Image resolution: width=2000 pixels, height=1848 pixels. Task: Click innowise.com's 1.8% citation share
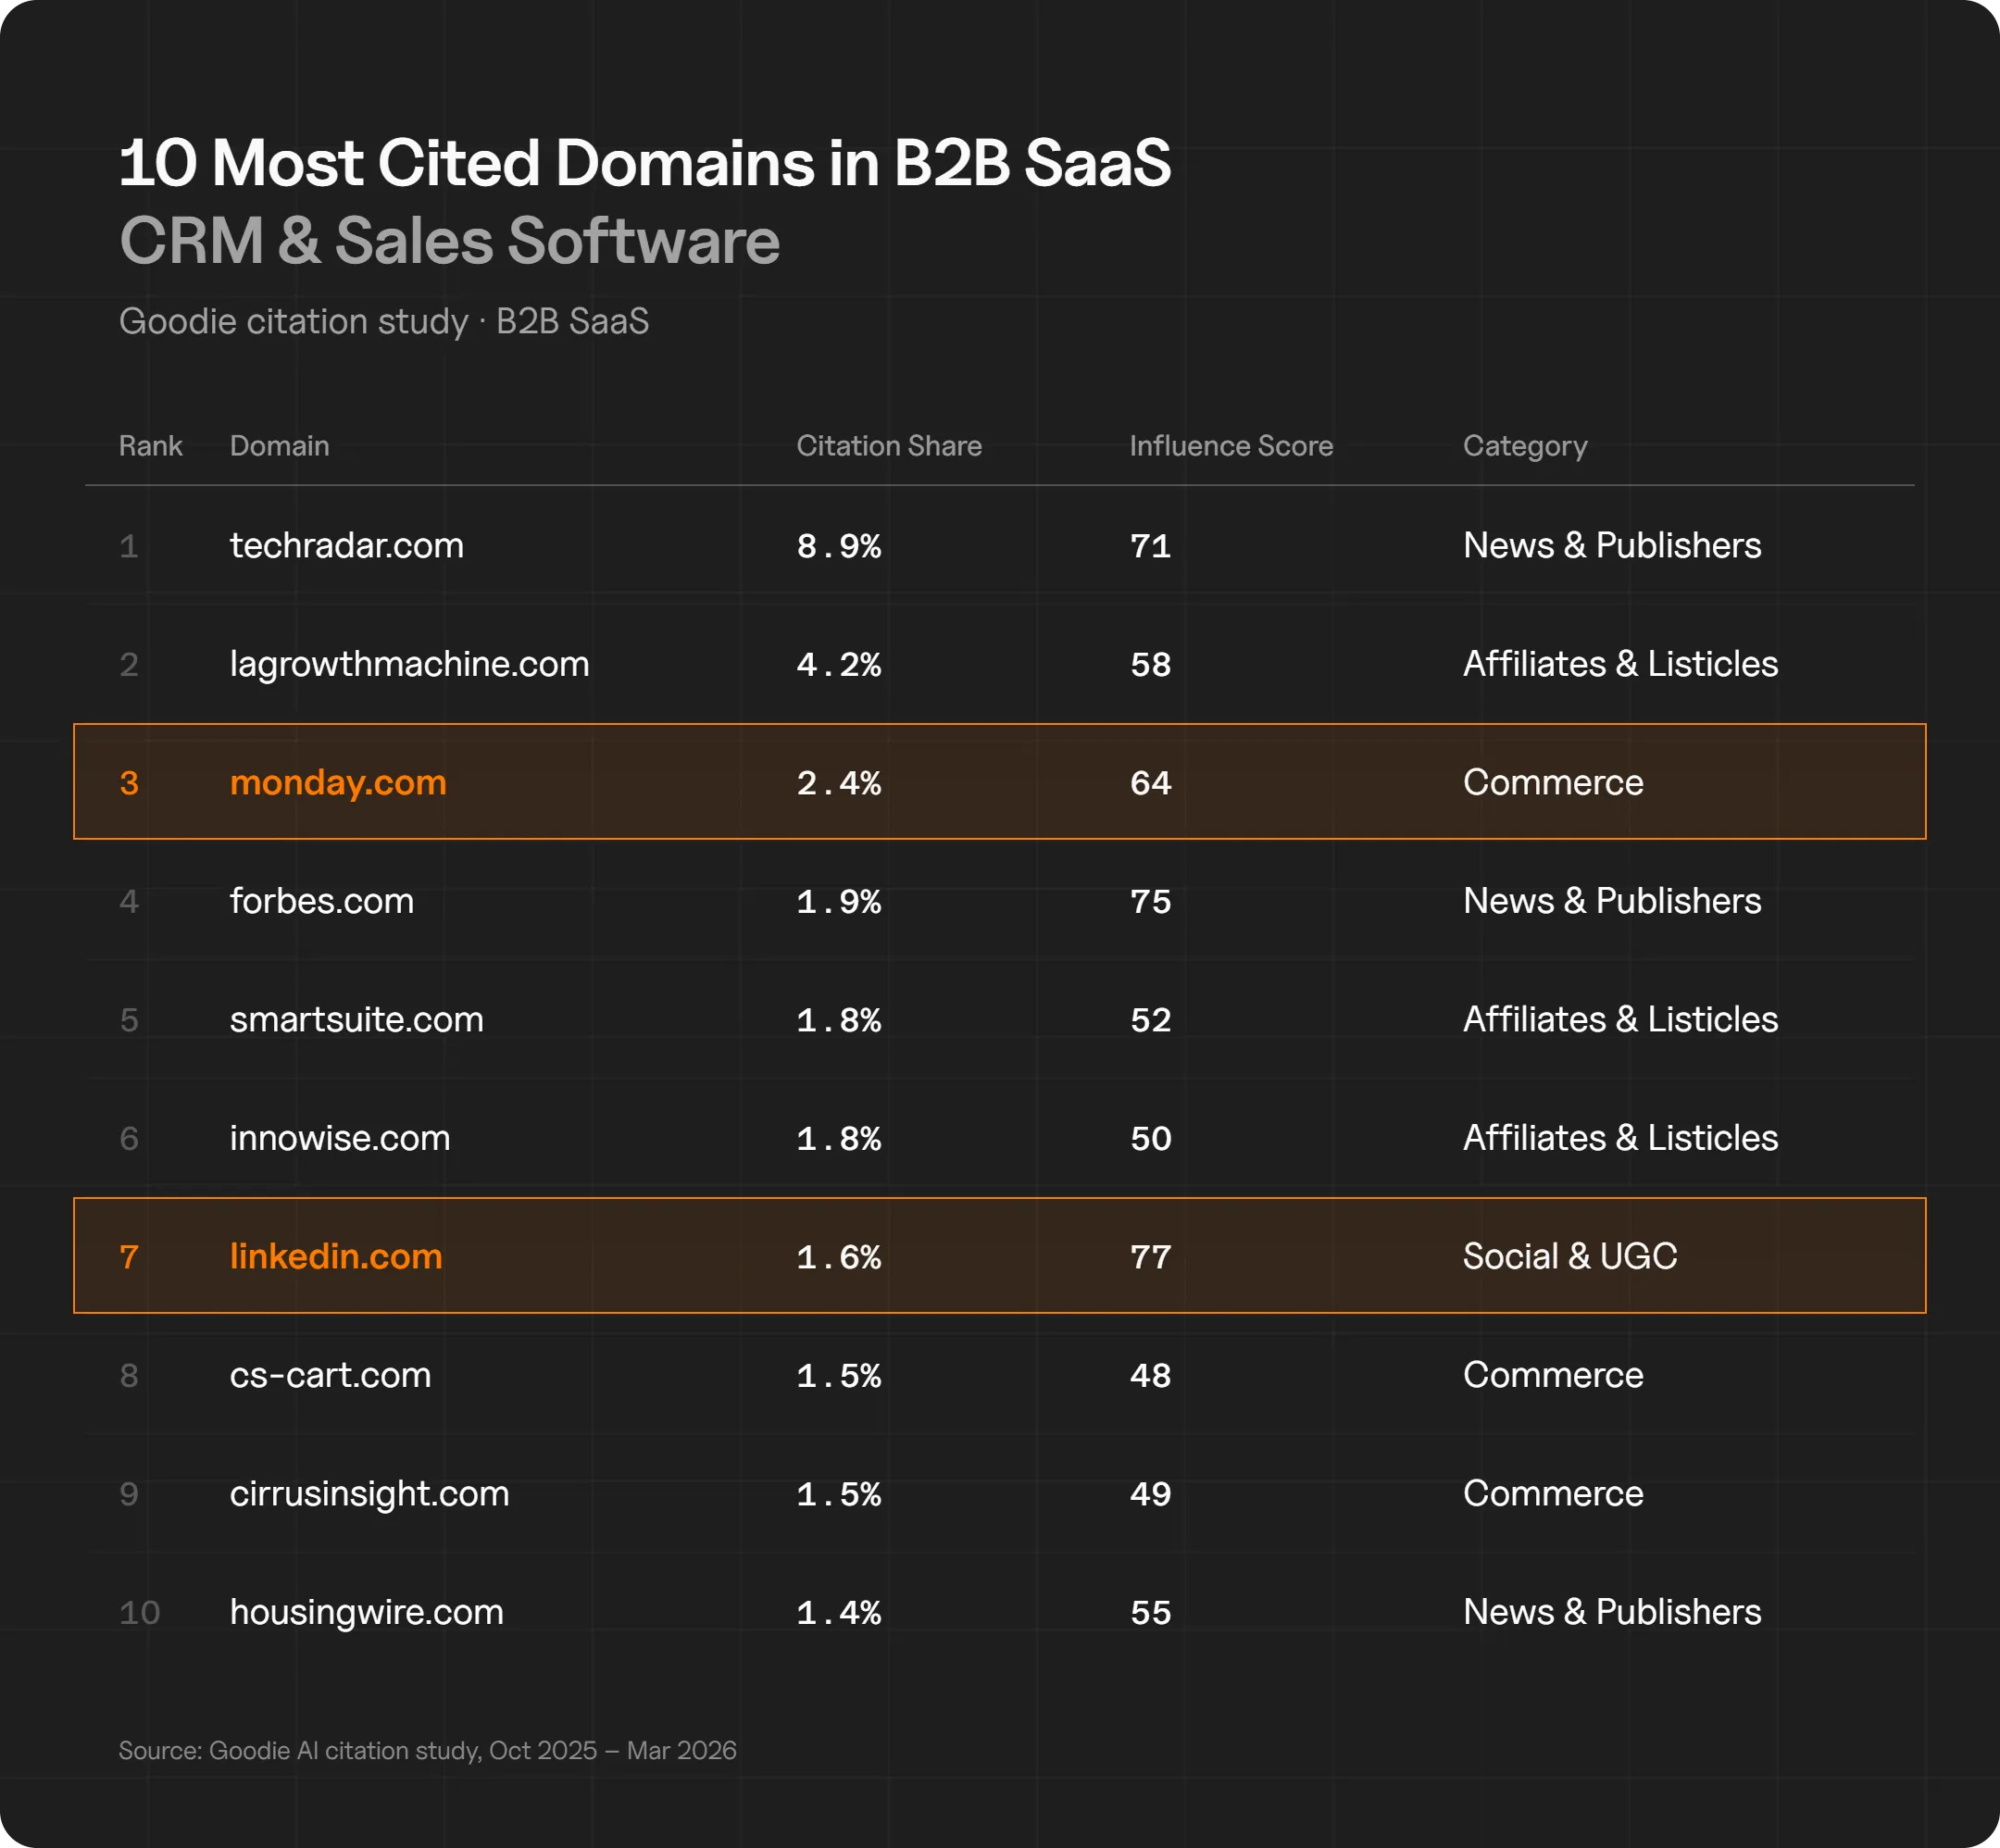pos(838,1139)
